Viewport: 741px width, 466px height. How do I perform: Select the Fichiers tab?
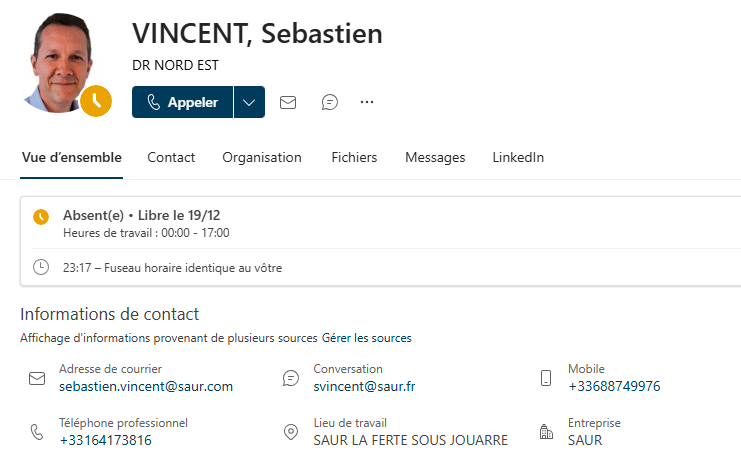(x=354, y=157)
